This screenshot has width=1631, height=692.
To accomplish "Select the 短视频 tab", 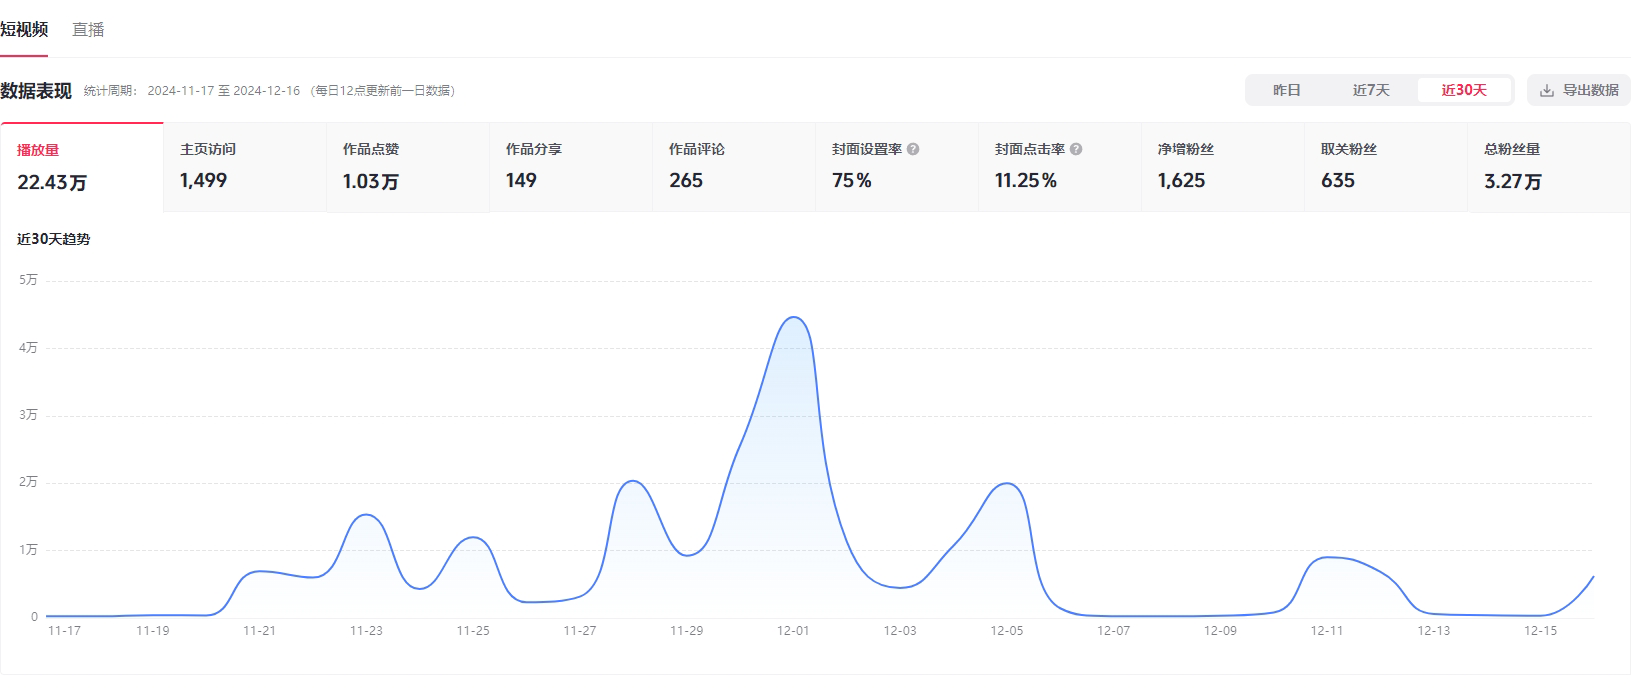I will click(24, 30).
